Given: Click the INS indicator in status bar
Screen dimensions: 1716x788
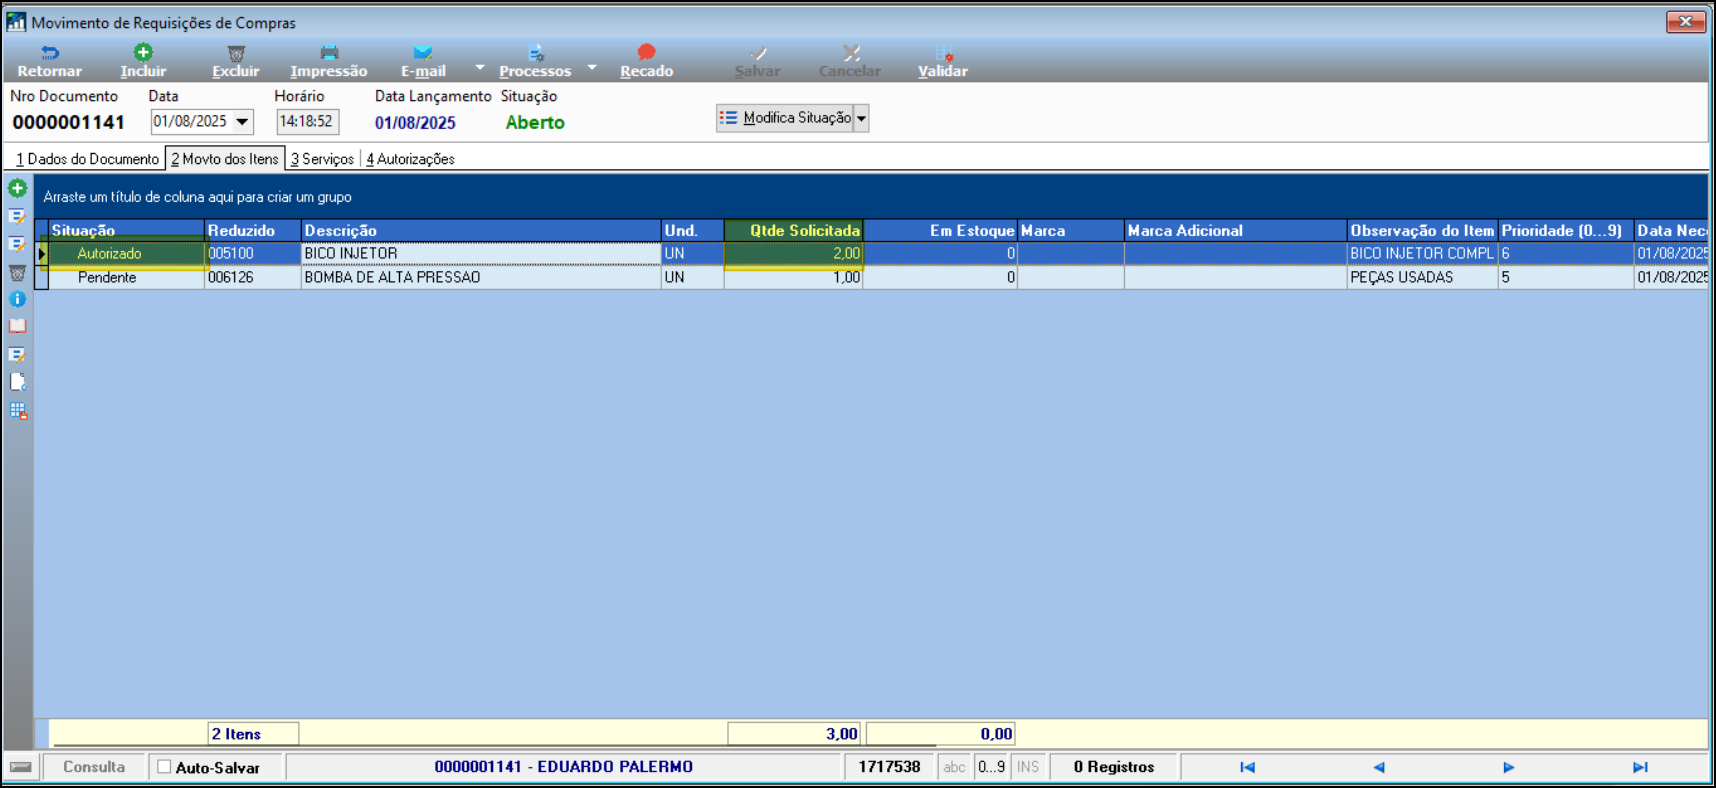Looking at the screenshot, I should 1028,767.
